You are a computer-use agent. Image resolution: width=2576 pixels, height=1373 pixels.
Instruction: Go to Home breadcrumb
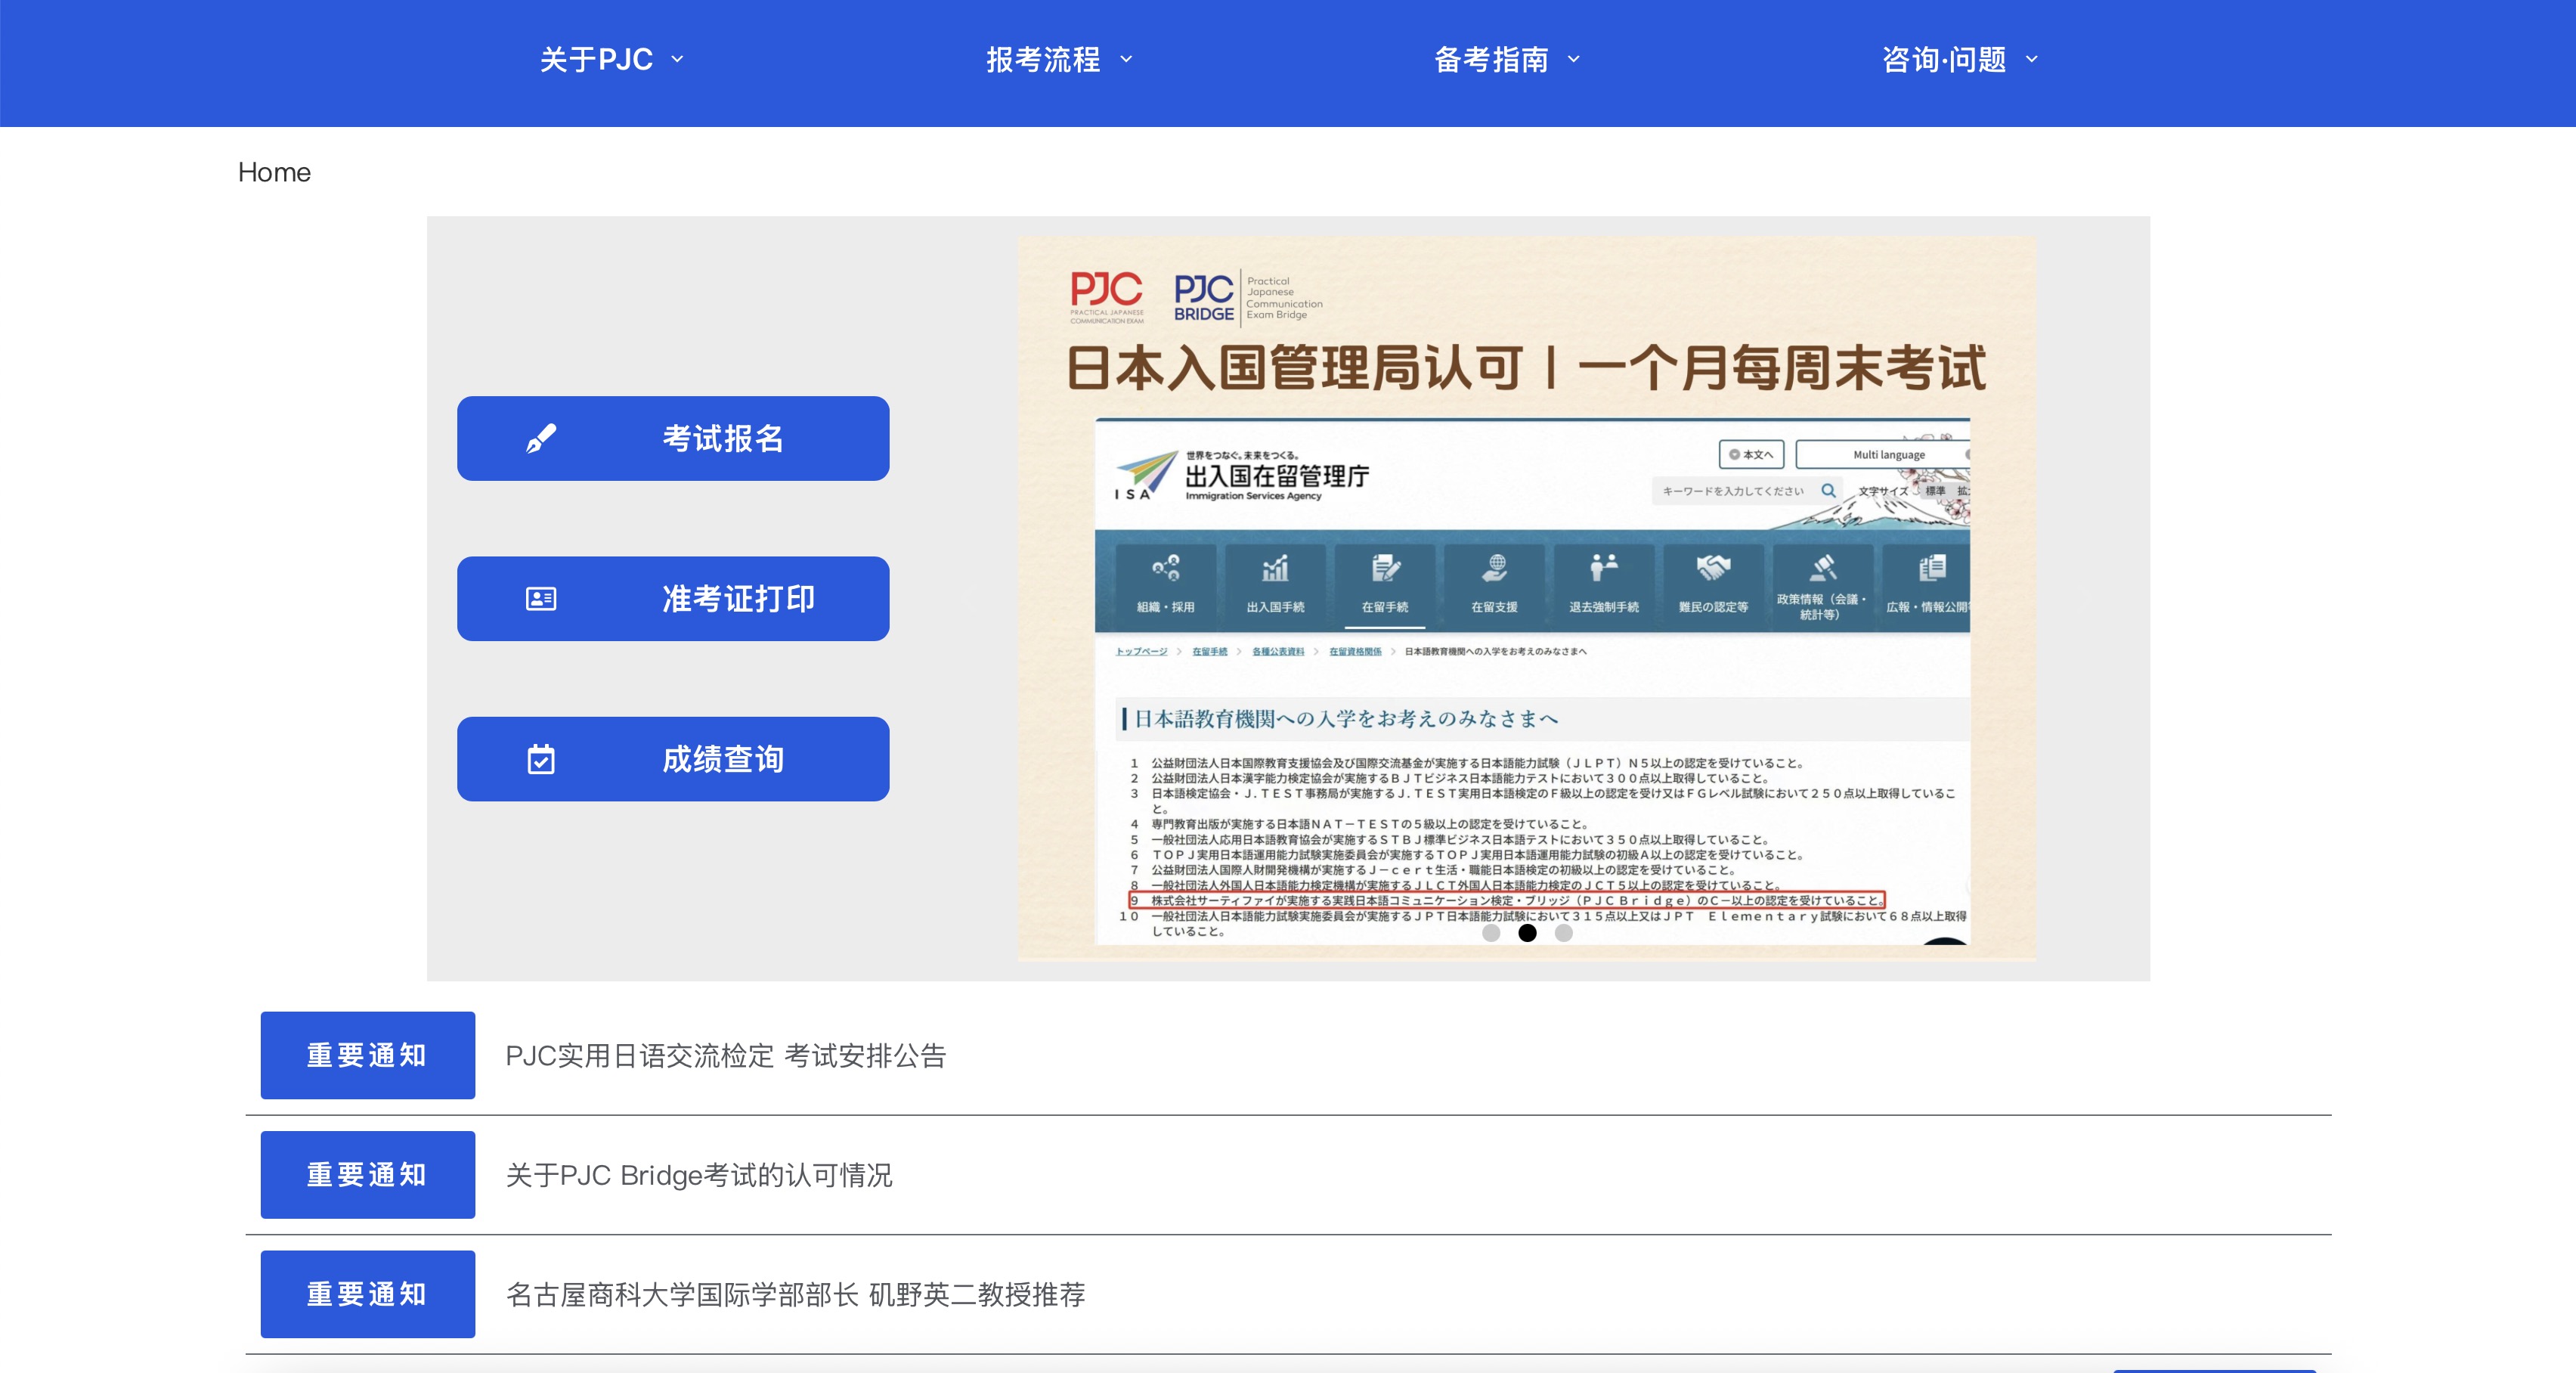(274, 172)
